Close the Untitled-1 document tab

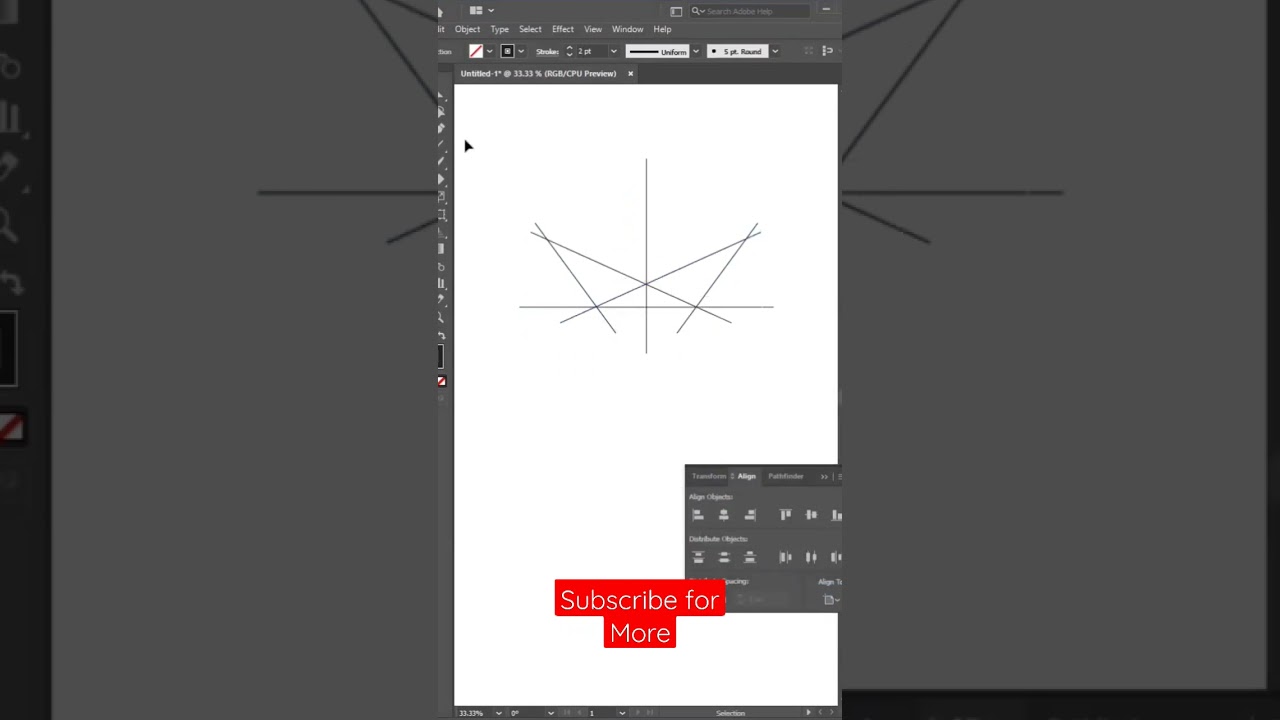click(x=630, y=73)
